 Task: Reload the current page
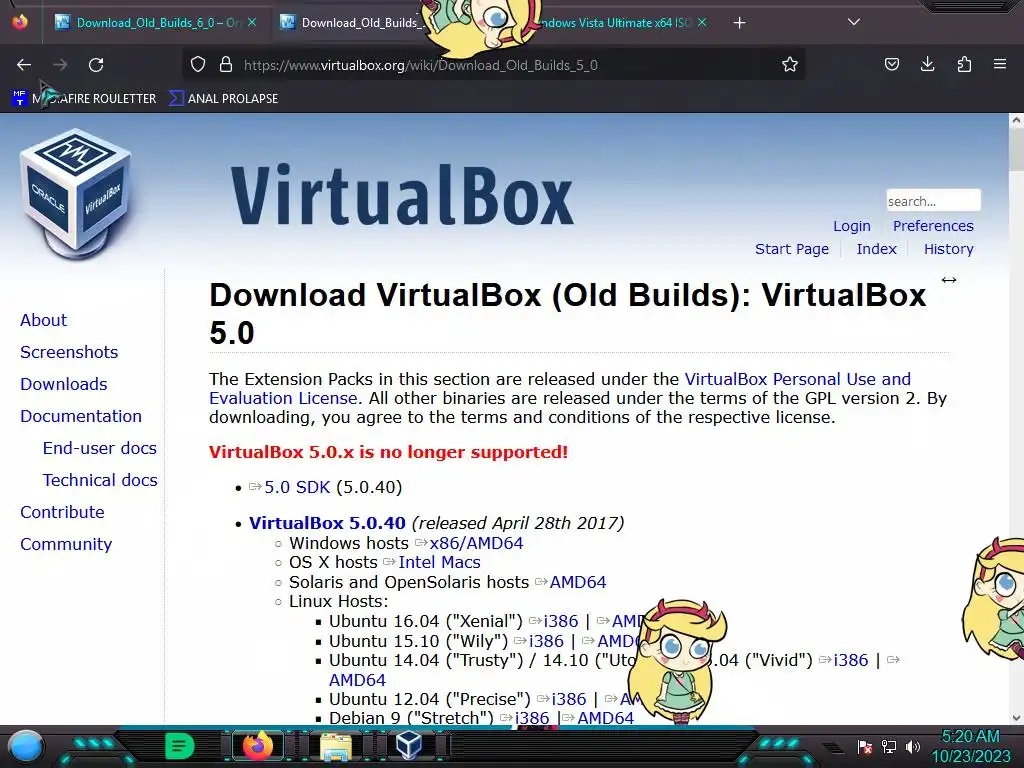(96, 65)
